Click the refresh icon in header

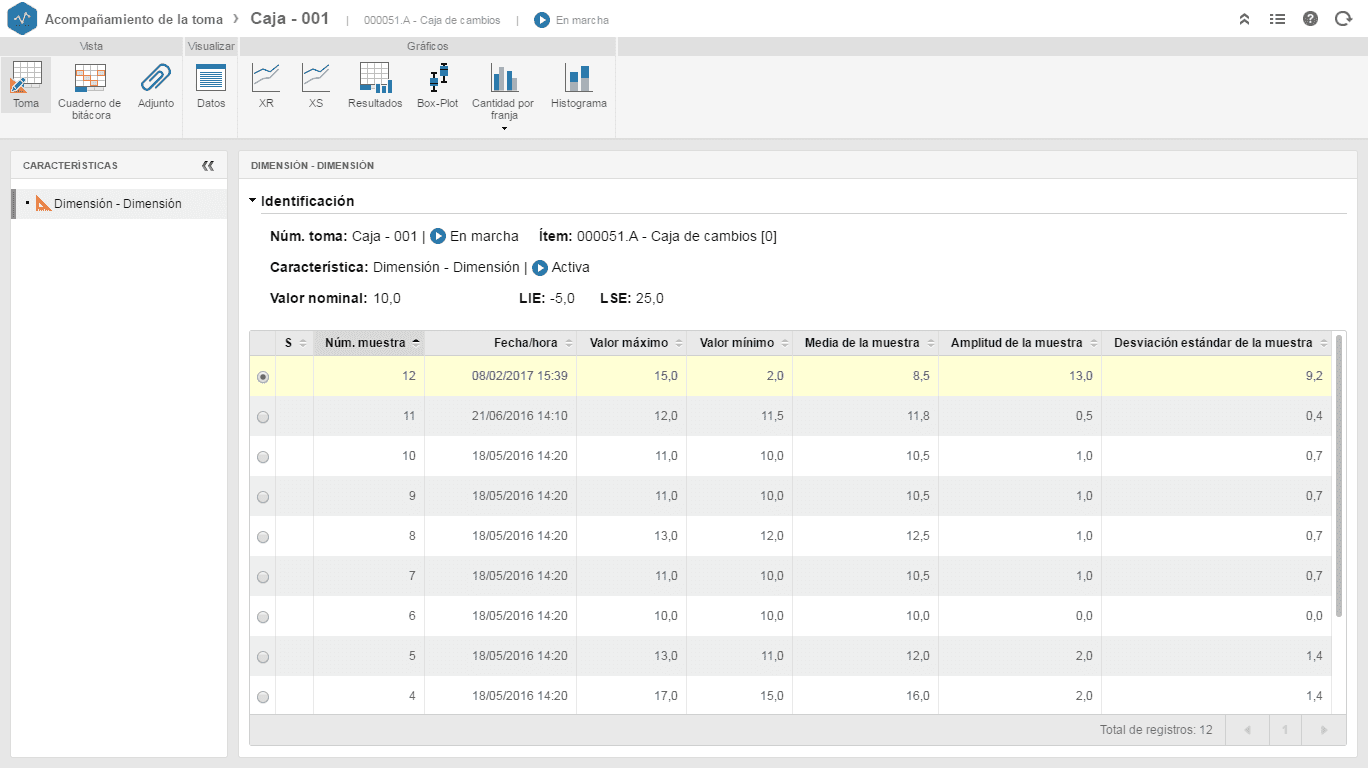[x=1343, y=19]
